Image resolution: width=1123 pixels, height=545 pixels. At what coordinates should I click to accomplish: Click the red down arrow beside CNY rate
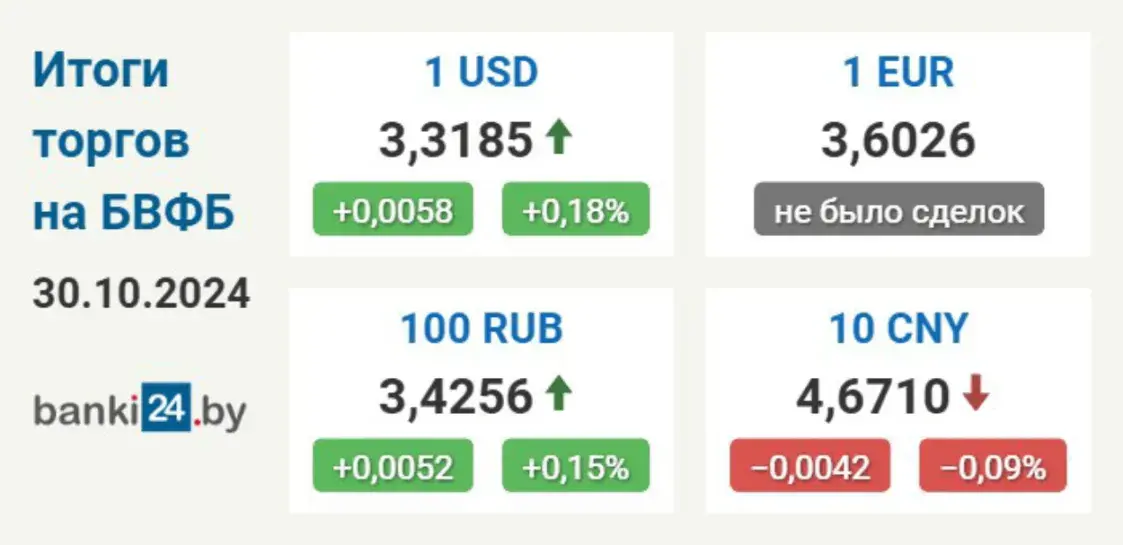click(975, 395)
